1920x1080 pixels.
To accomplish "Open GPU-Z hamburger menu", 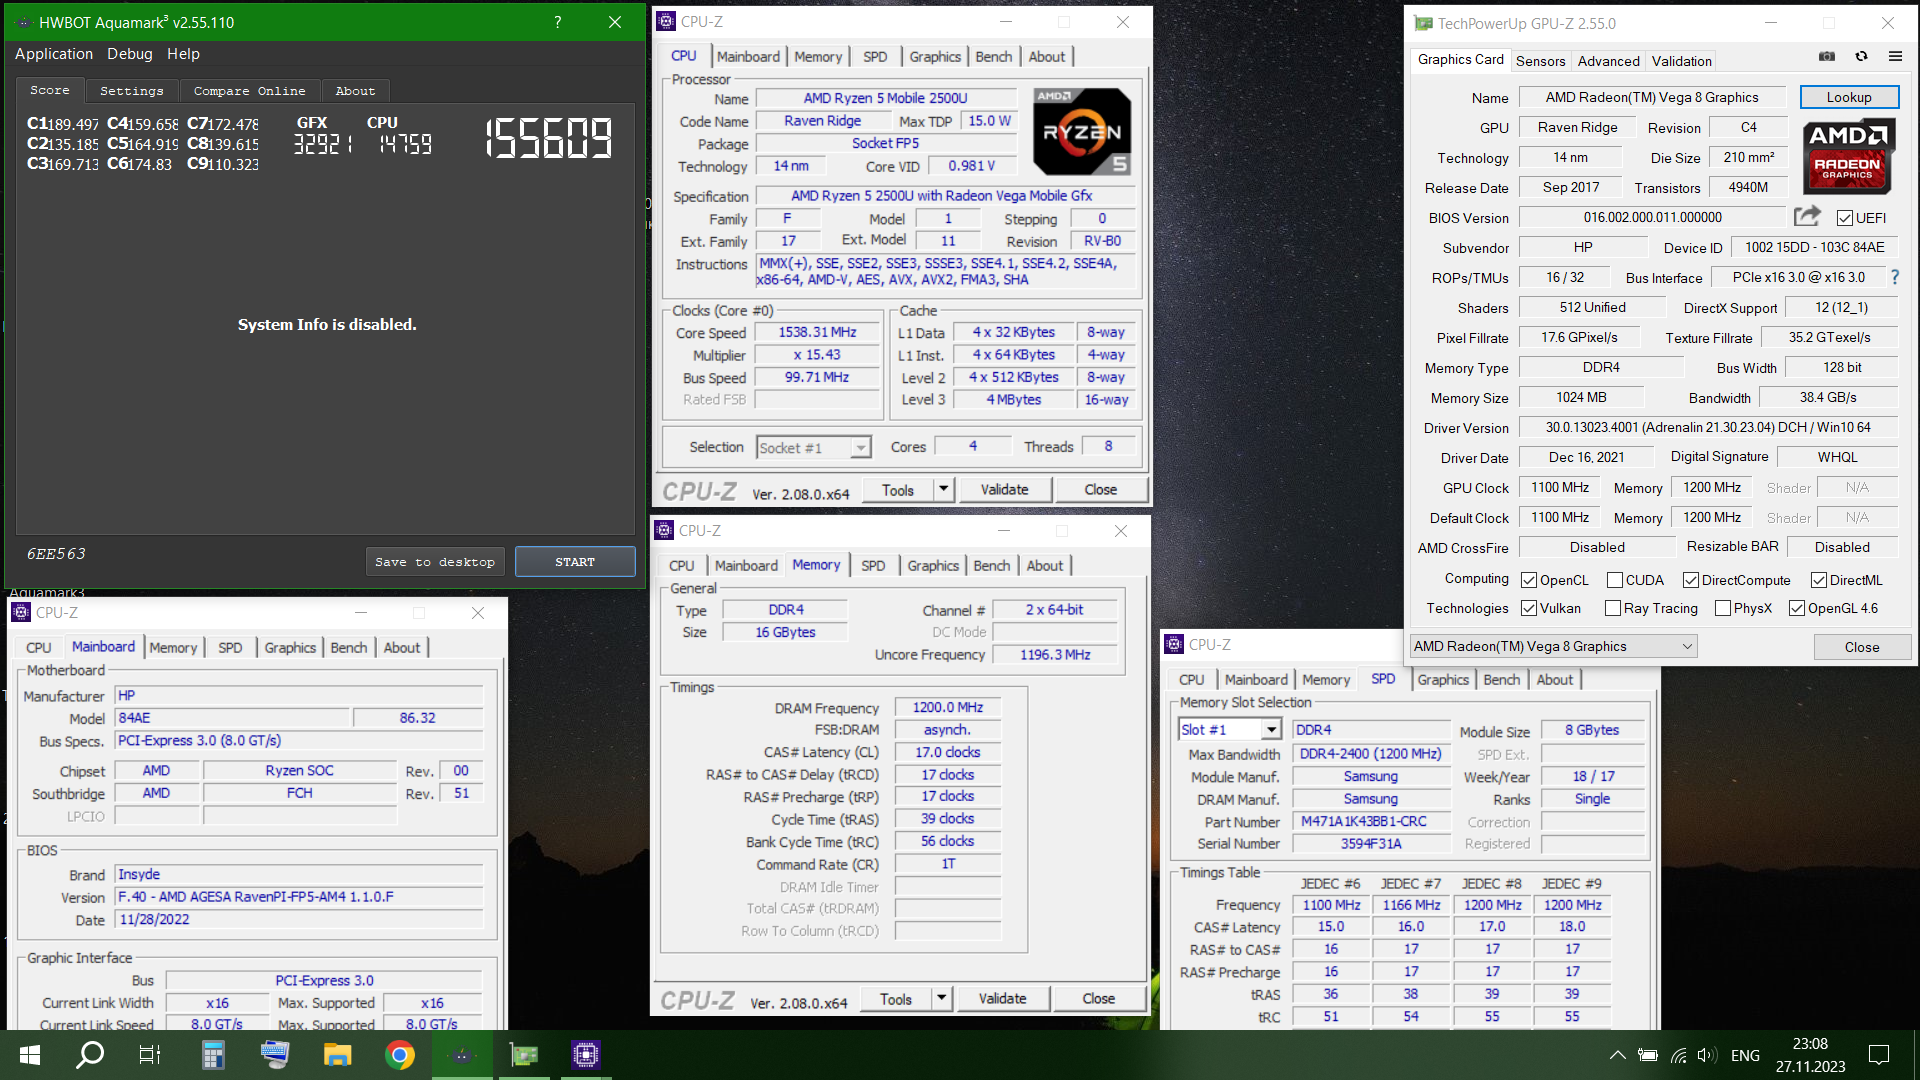I will click(x=1895, y=57).
